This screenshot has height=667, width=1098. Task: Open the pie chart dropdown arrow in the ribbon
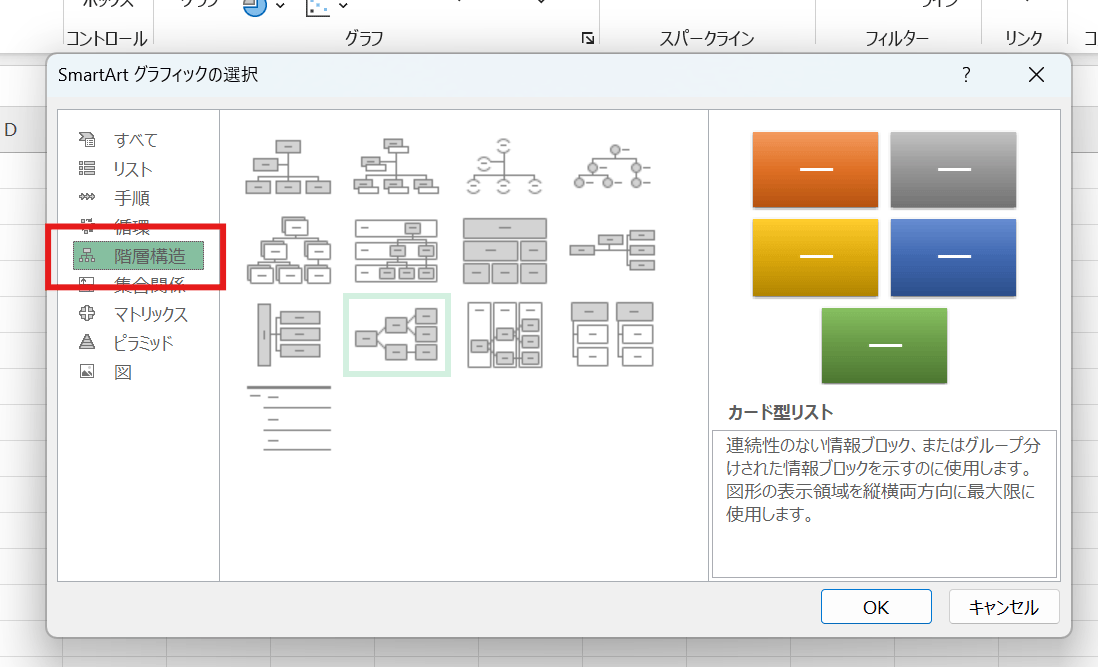tap(280, 7)
